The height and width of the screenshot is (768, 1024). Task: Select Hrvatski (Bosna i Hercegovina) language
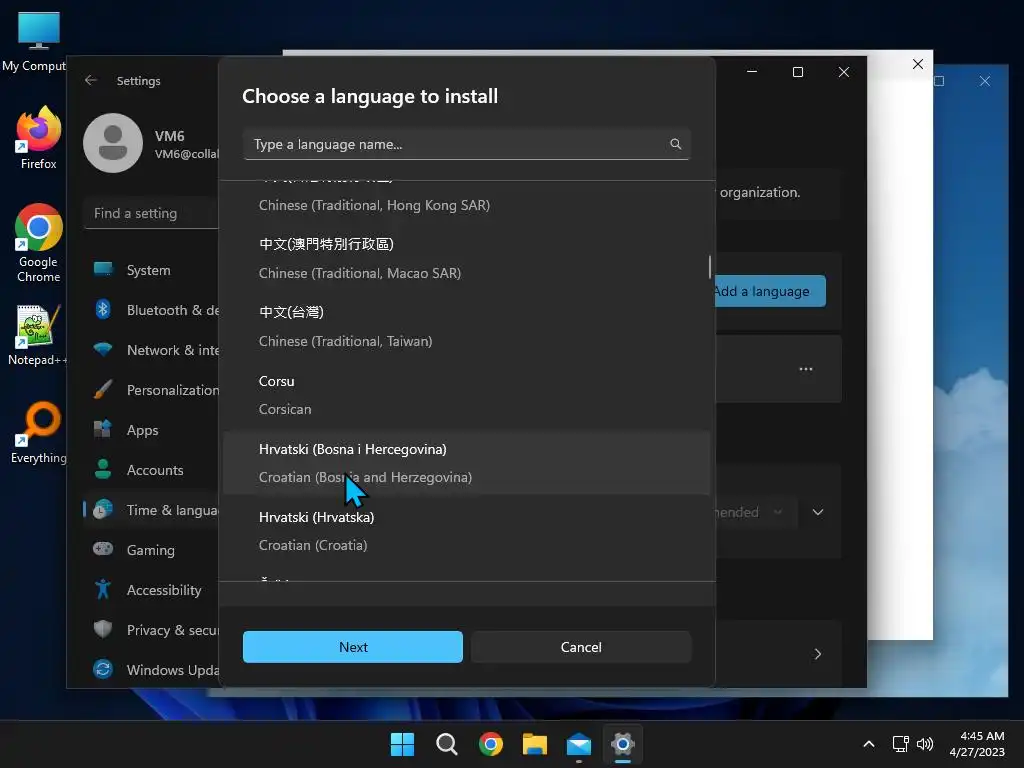pos(466,462)
